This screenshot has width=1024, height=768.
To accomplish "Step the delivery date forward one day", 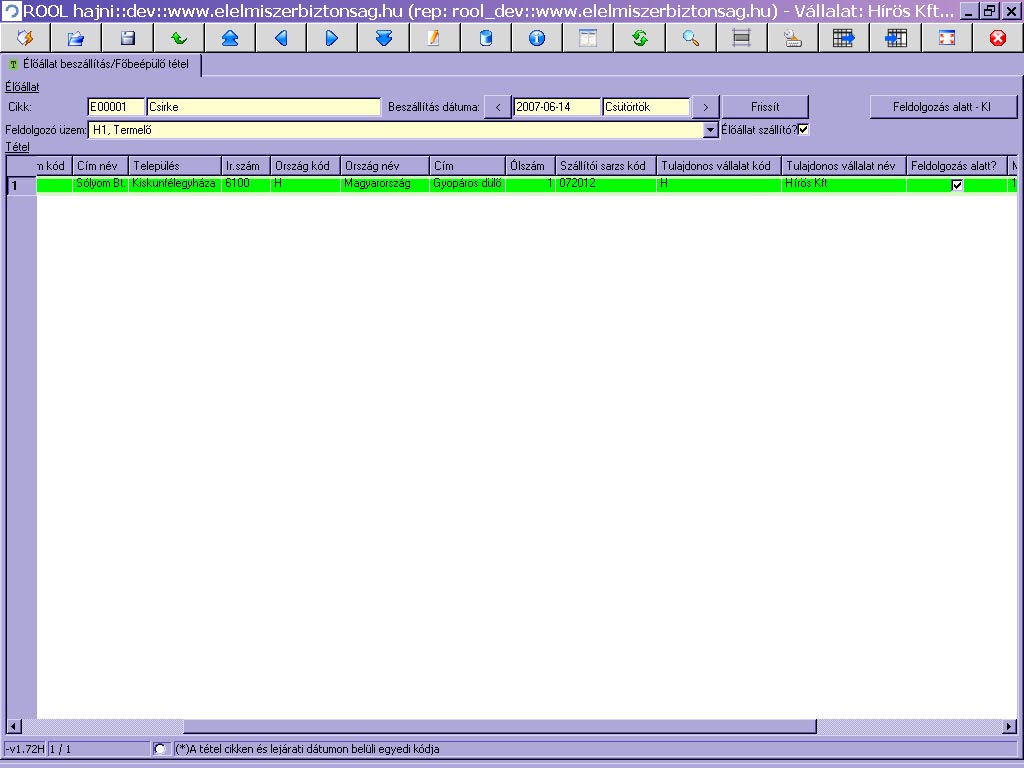I will coord(705,107).
